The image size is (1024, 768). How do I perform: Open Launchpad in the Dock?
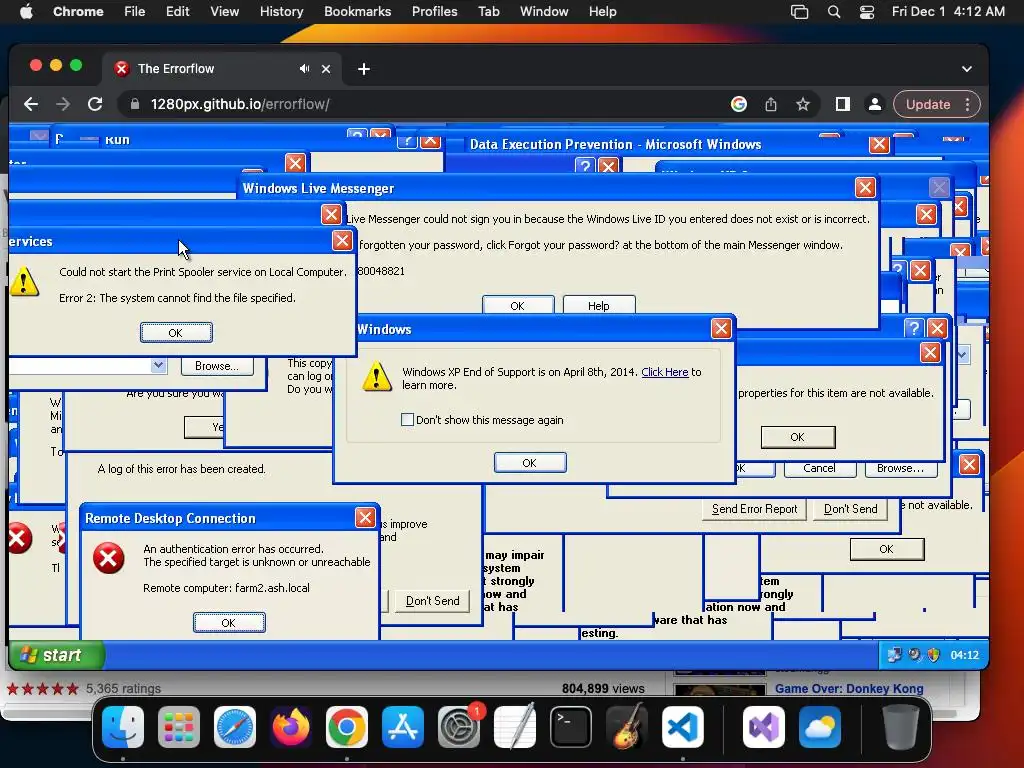178,727
